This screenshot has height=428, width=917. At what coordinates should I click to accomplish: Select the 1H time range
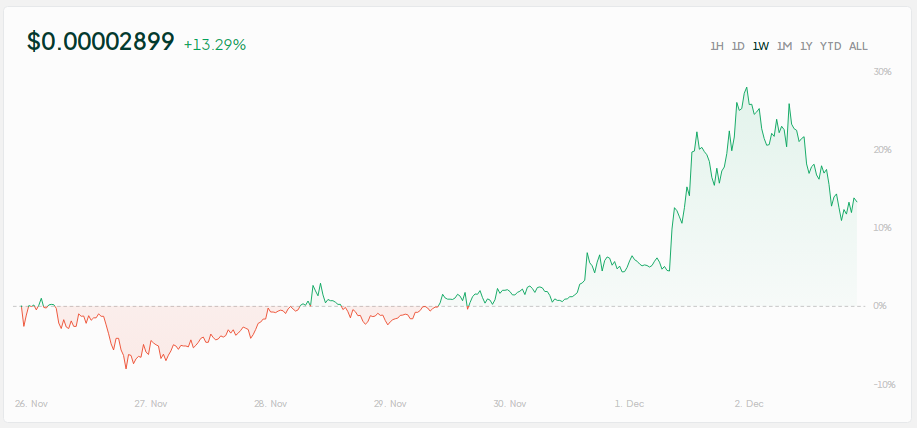716,46
